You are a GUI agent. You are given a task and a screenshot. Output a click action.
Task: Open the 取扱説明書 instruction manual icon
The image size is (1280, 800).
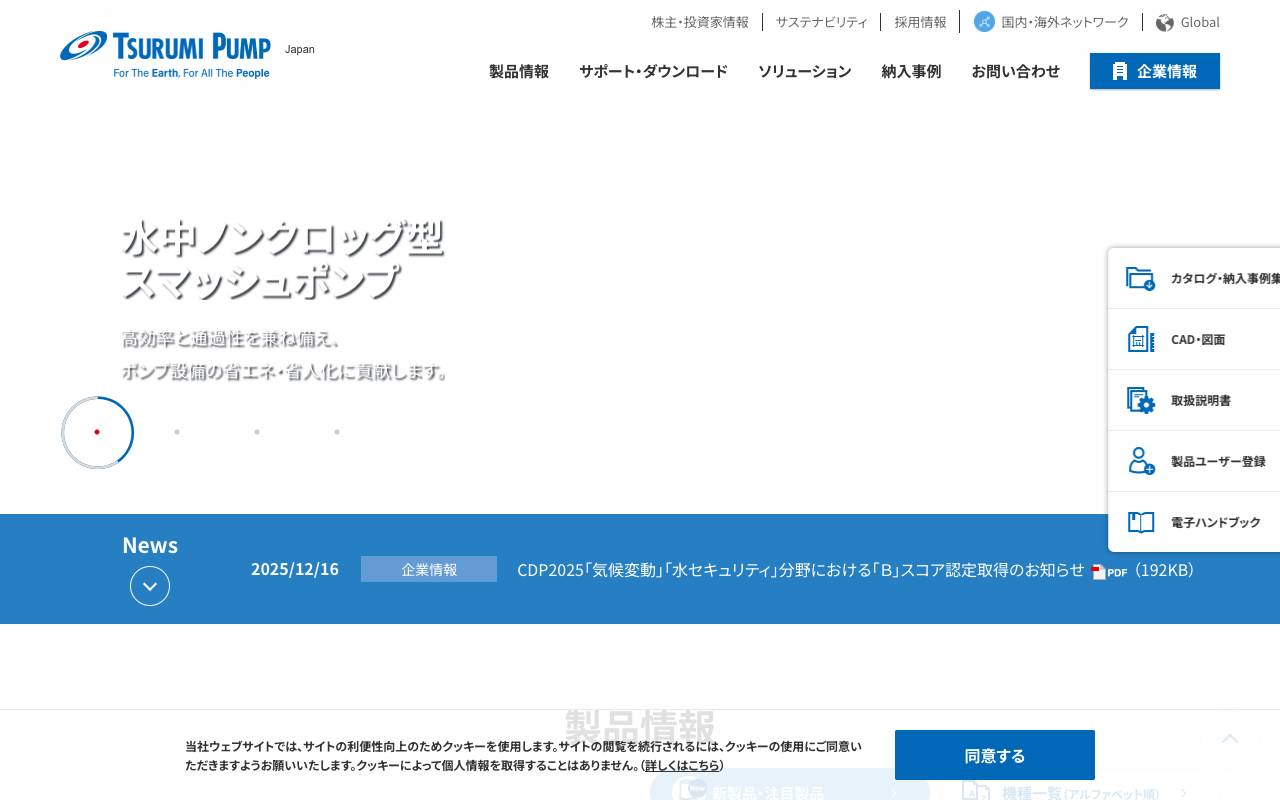(1141, 400)
